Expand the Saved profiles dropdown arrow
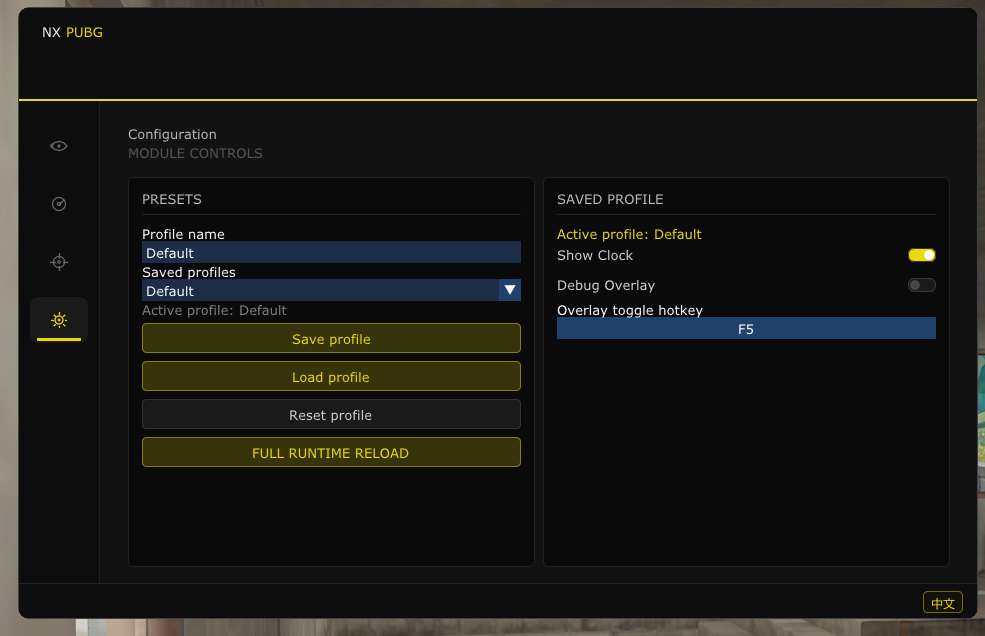Viewport: 985px width, 636px height. (509, 290)
